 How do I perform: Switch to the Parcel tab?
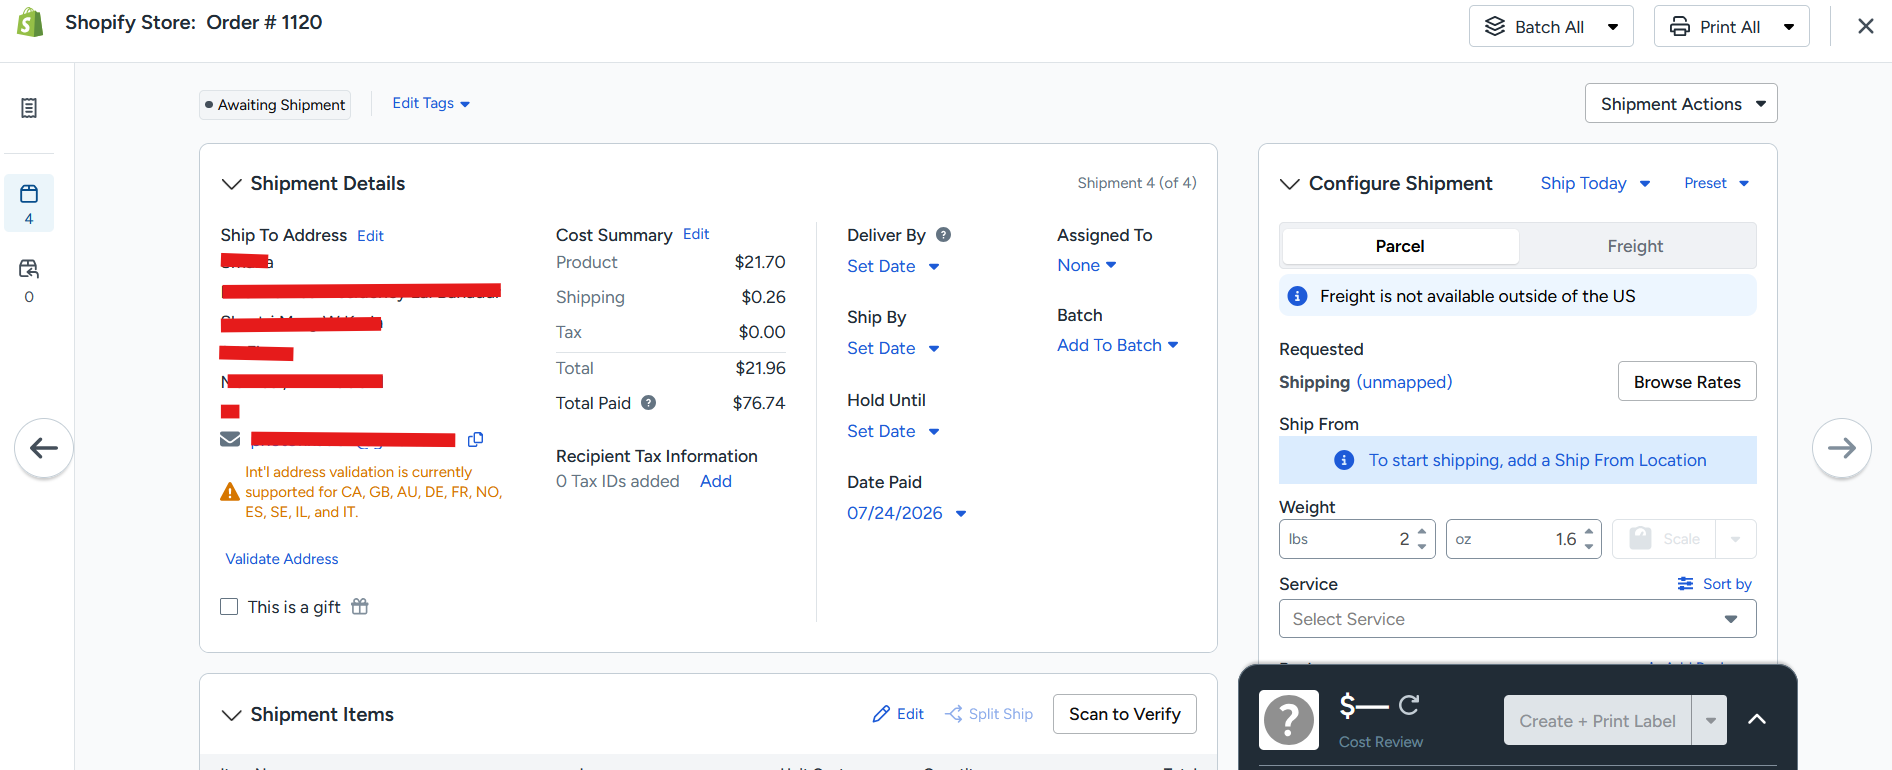tap(1400, 246)
